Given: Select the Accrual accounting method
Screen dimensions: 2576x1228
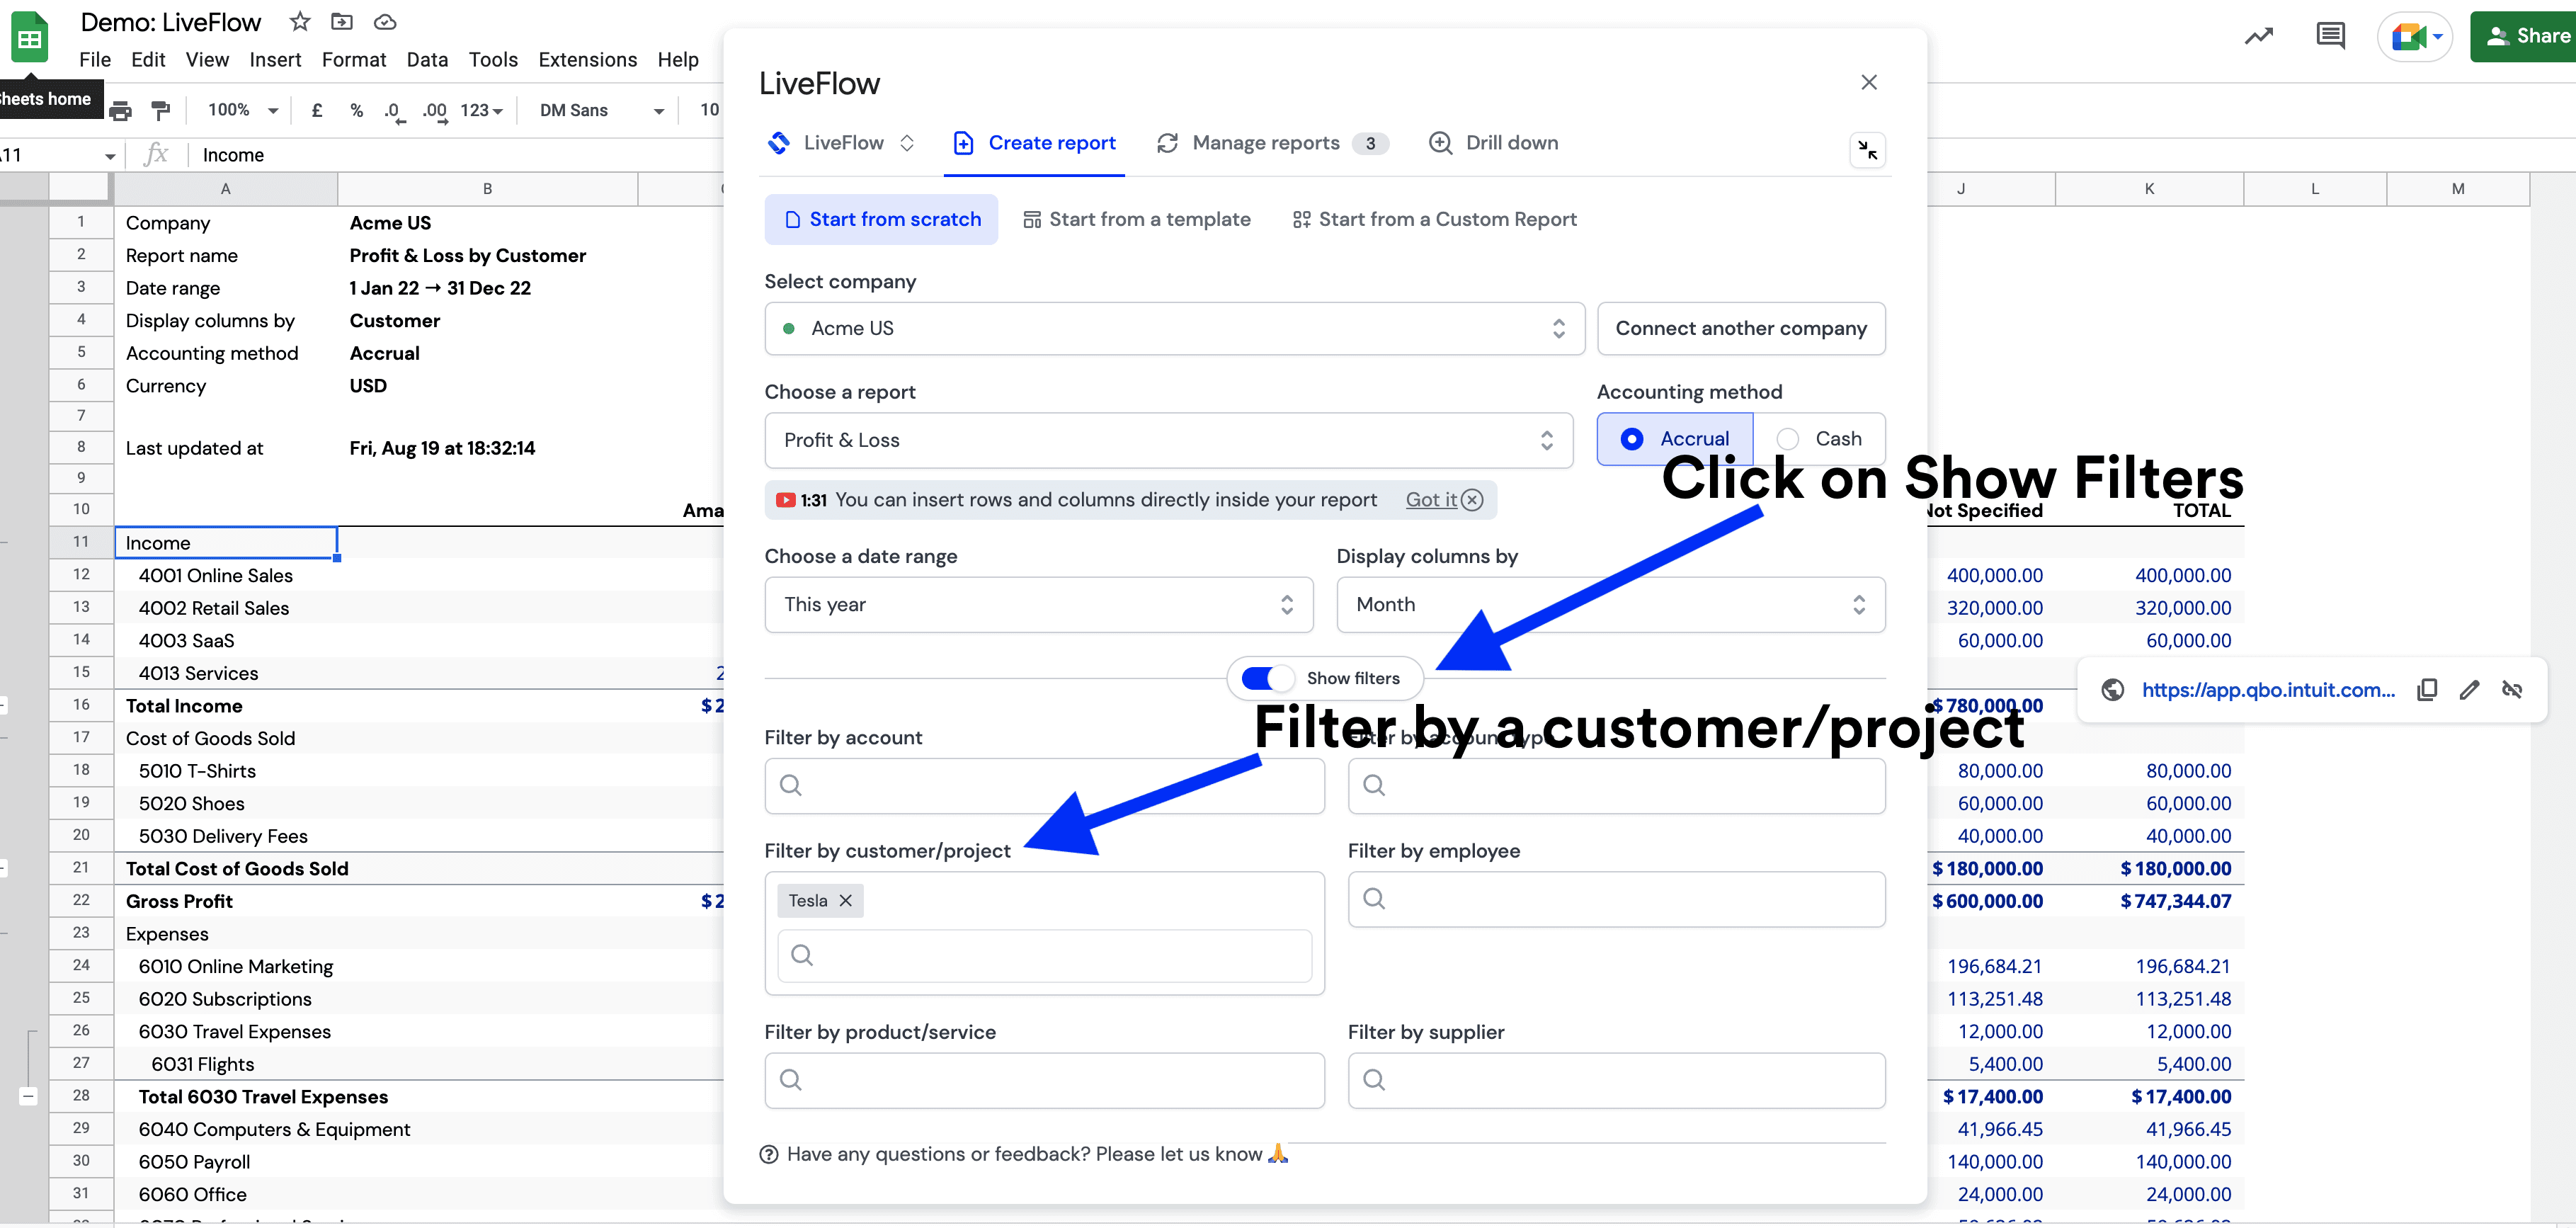Looking at the screenshot, I should [1634, 438].
